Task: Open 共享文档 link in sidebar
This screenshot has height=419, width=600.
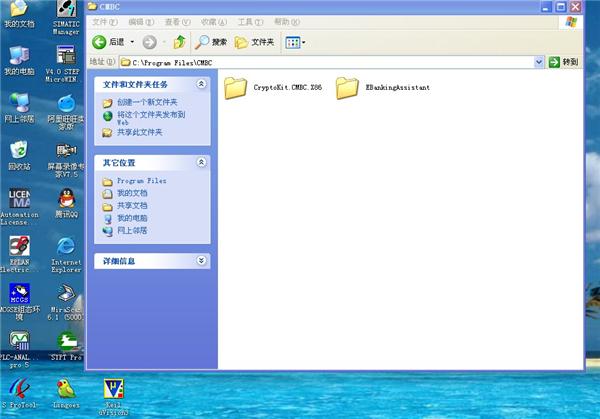Action: pyautogui.click(x=132, y=206)
